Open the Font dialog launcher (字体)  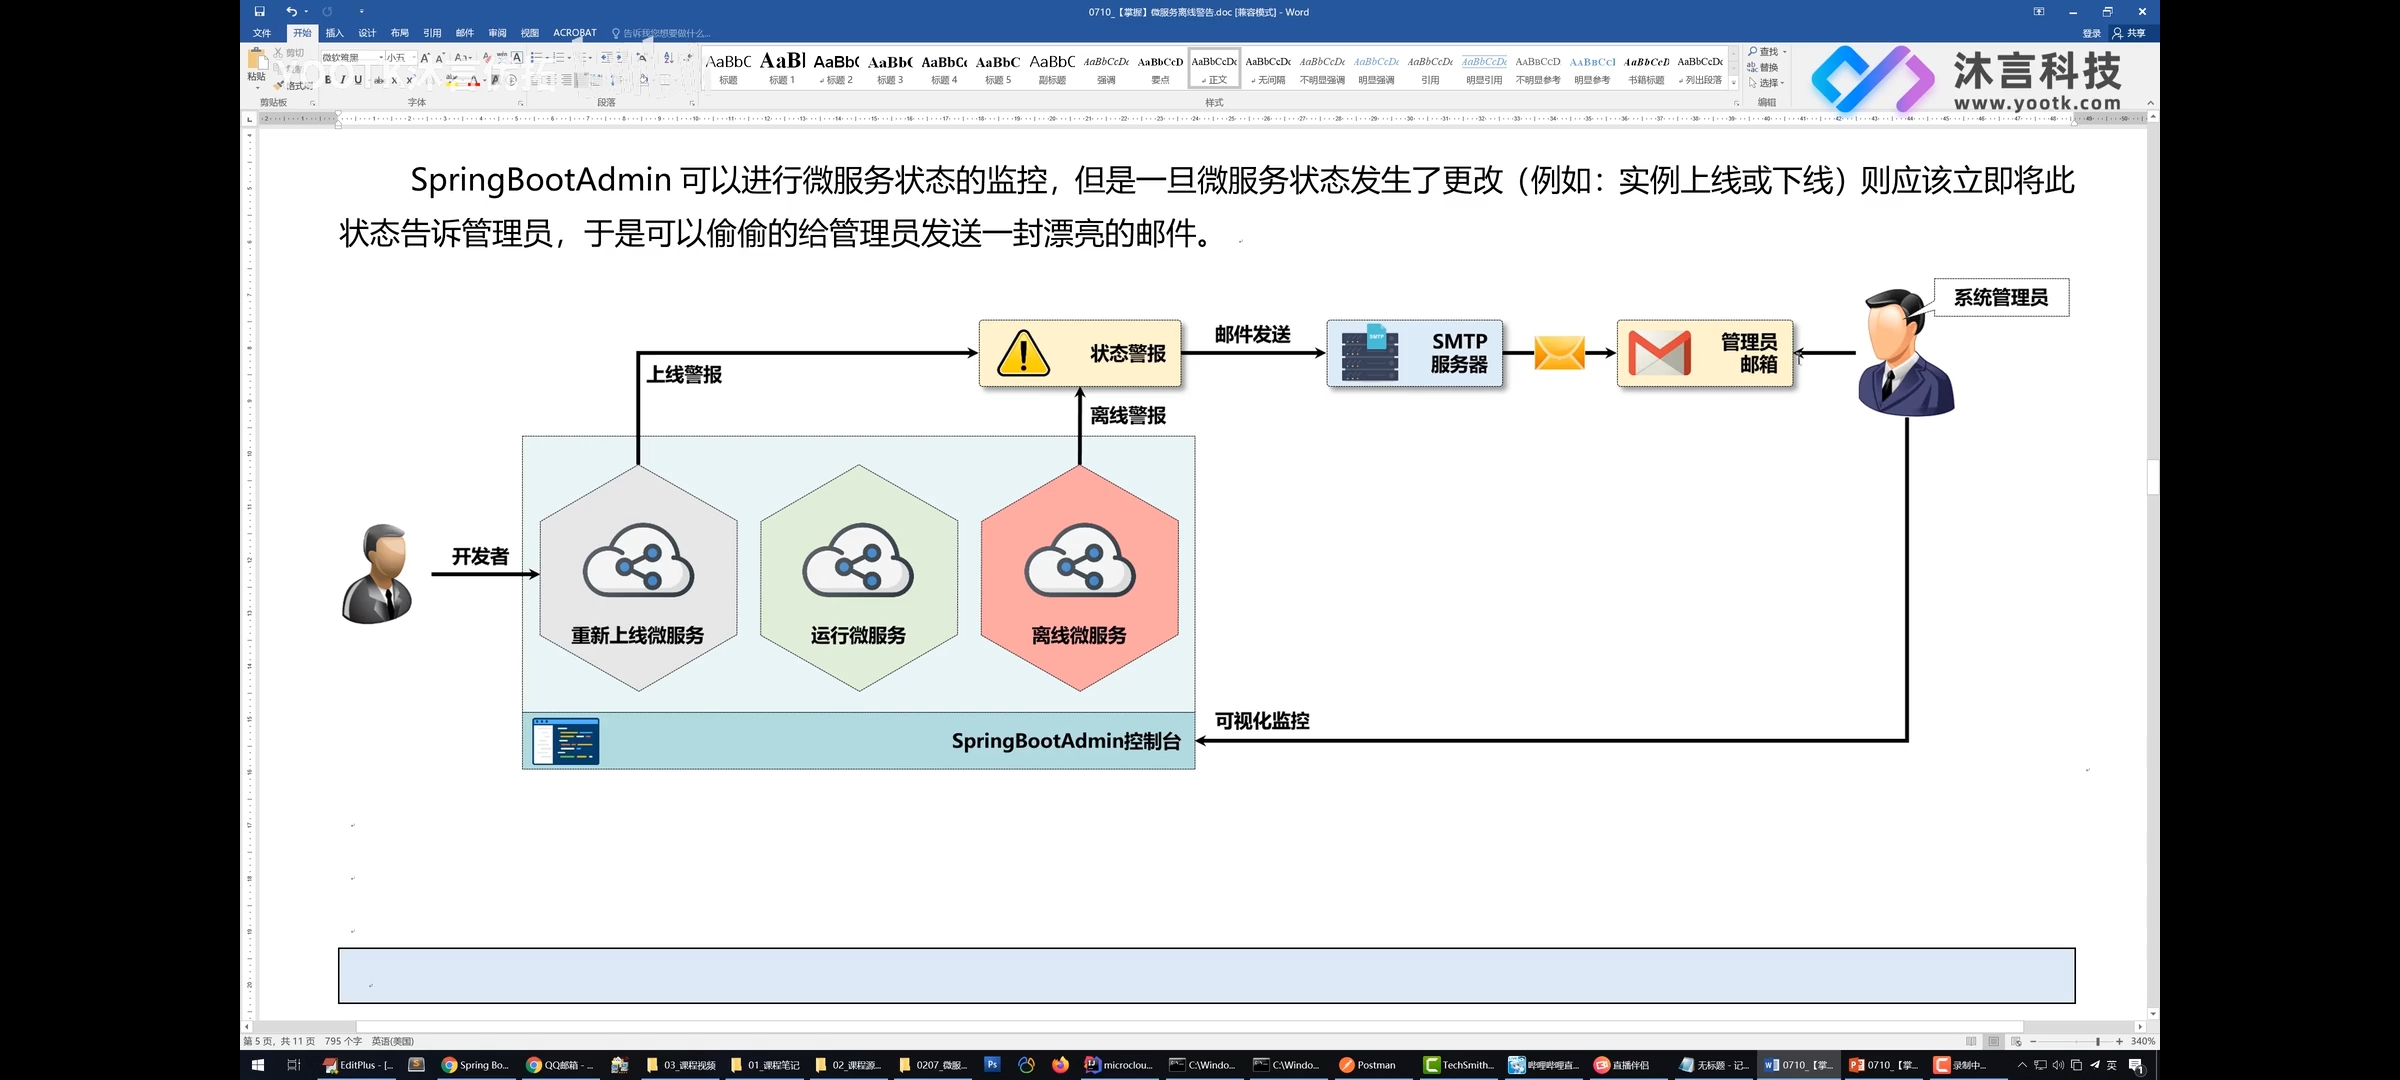(520, 103)
